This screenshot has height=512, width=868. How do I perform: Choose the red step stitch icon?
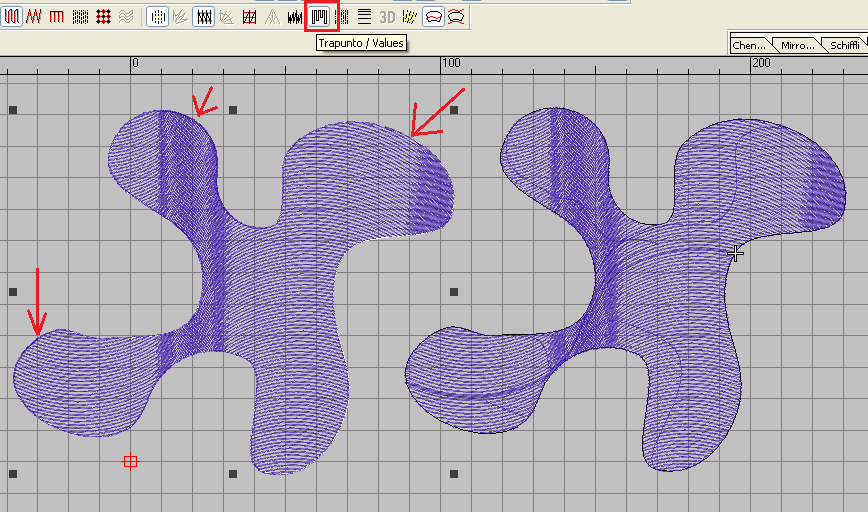56,16
